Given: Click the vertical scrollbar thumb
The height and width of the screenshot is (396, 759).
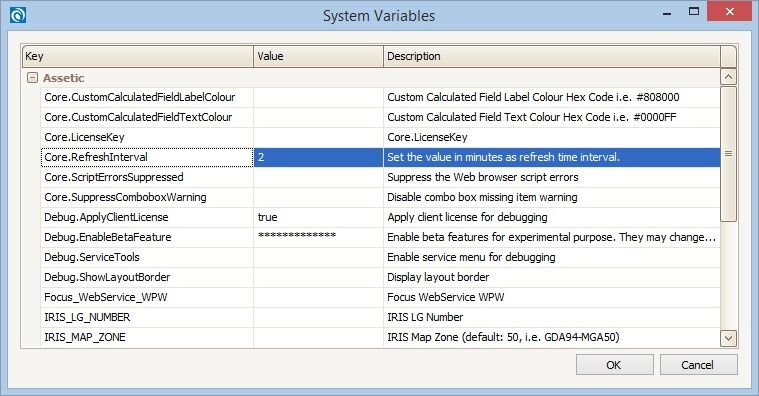Looking at the screenshot, I should point(728,154).
